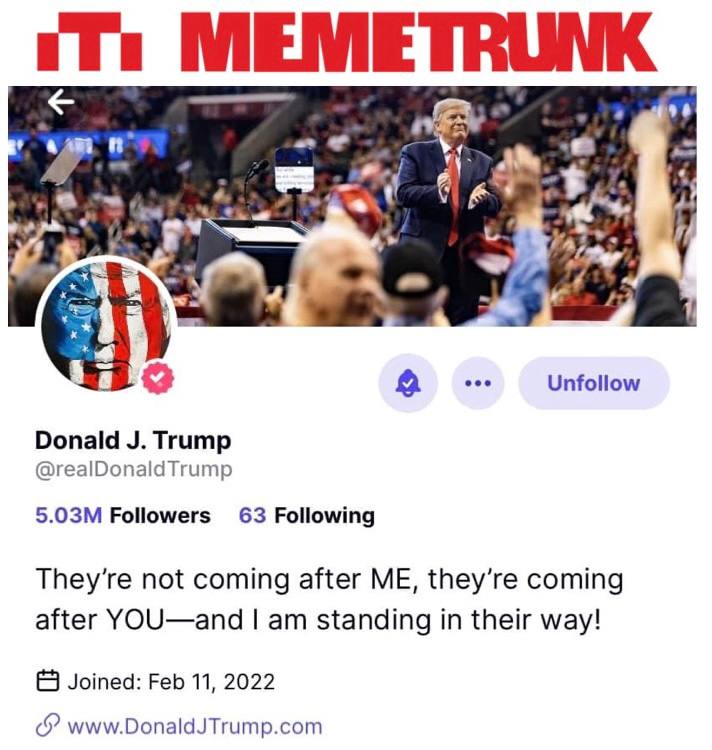Image resolution: width=712 pixels, height=750 pixels.
Task: Open the three-dot more options menu
Action: [x=478, y=383]
